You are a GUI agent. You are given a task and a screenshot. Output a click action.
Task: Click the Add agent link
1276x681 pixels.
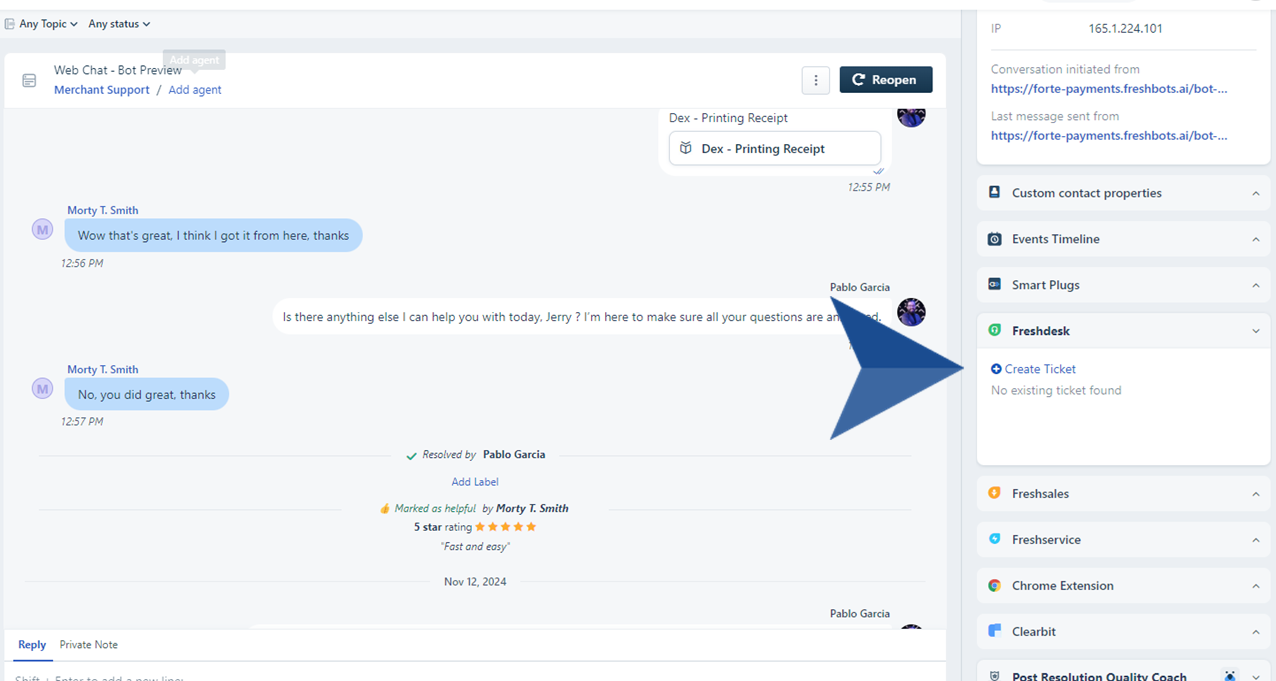pyautogui.click(x=195, y=90)
